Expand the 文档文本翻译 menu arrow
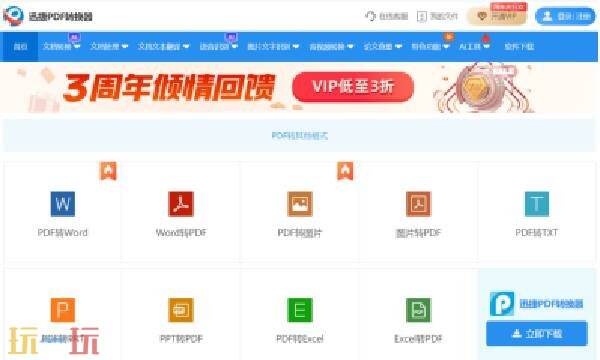This screenshot has width=600, height=360. click(186, 46)
